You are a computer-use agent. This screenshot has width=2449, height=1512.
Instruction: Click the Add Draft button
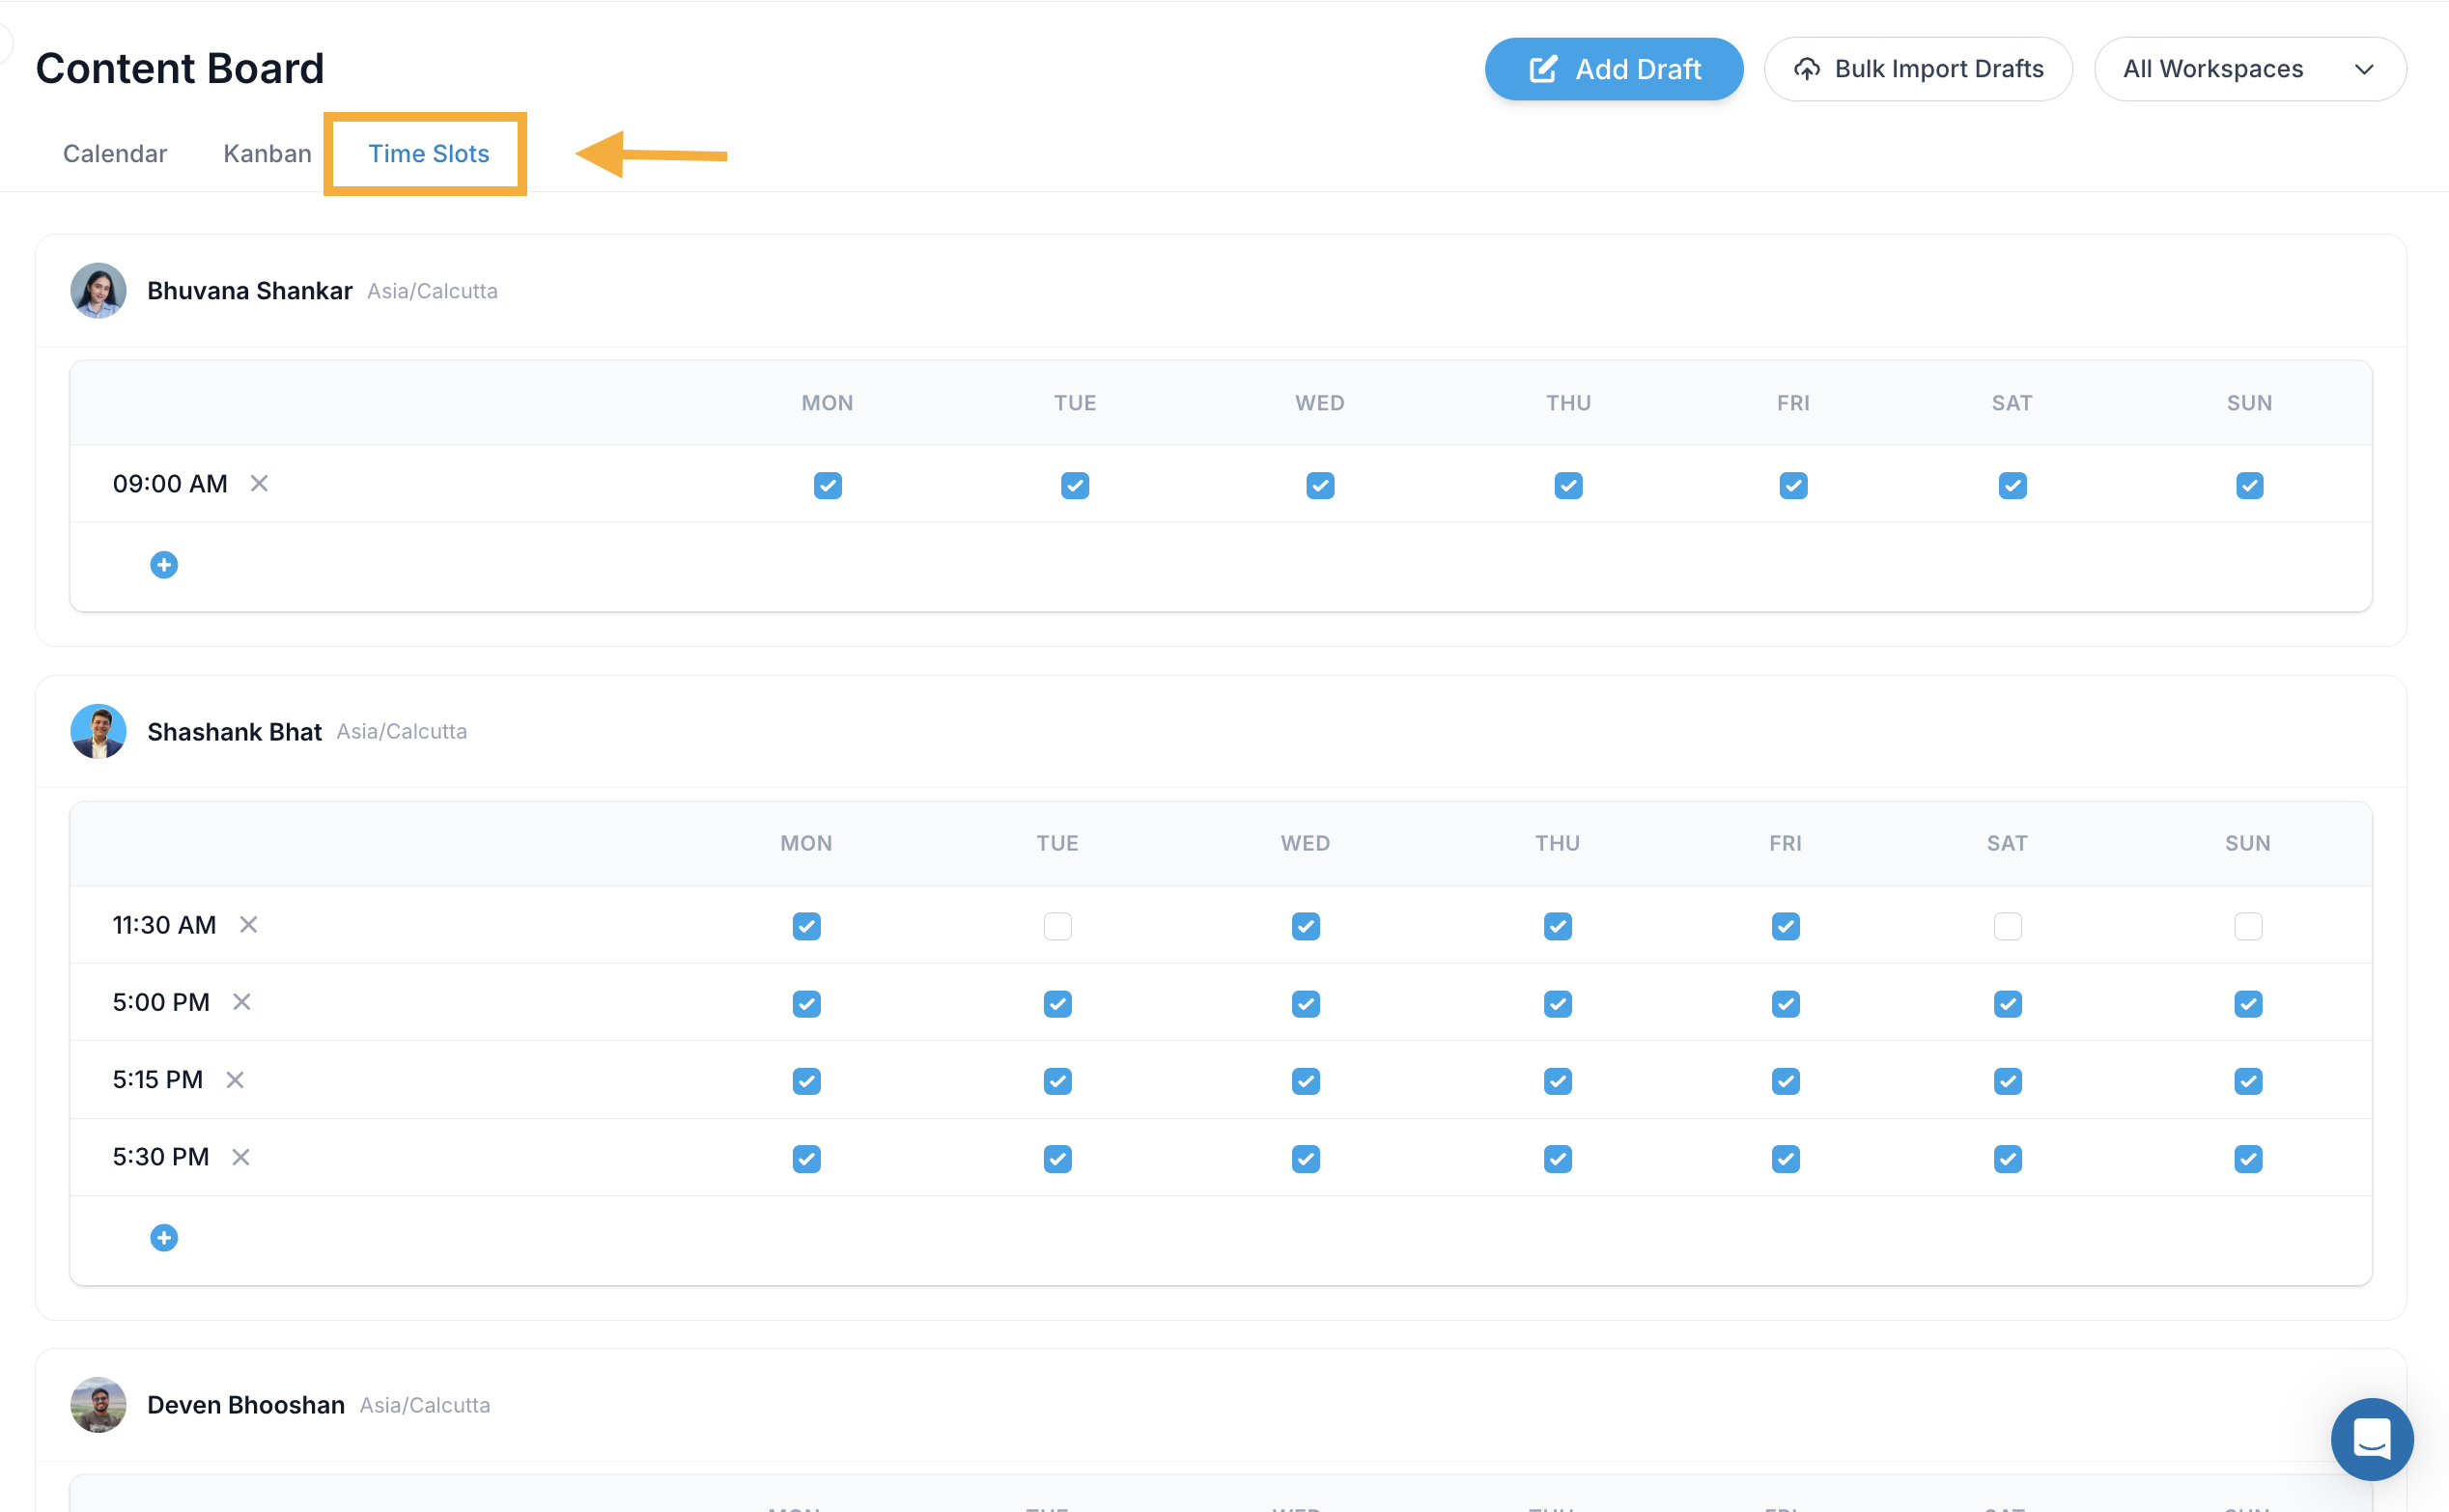point(1614,69)
